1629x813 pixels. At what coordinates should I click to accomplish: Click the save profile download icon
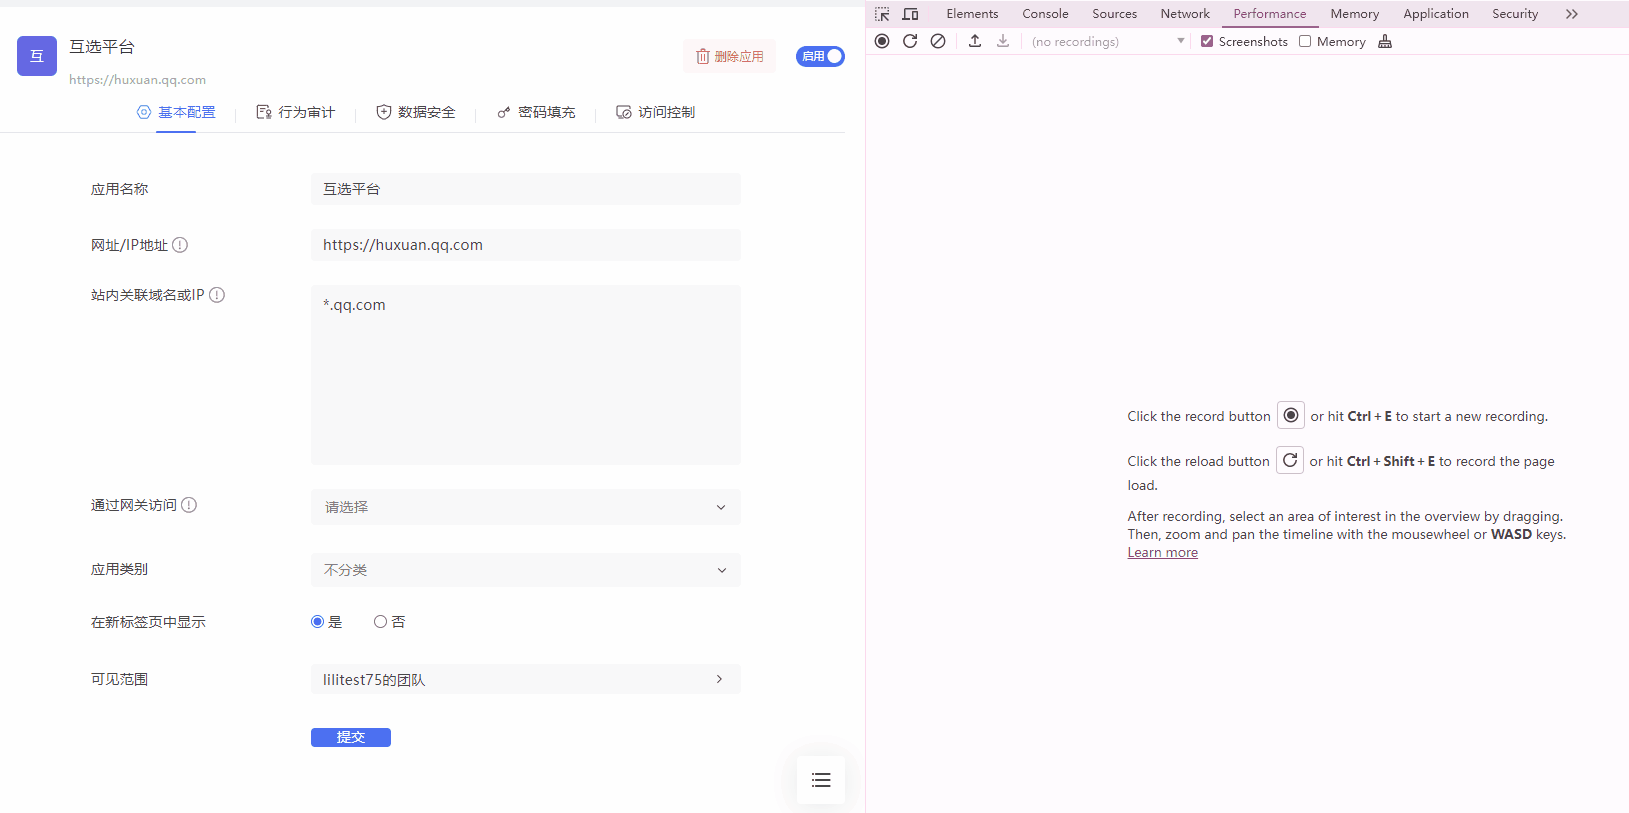coord(1003,41)
